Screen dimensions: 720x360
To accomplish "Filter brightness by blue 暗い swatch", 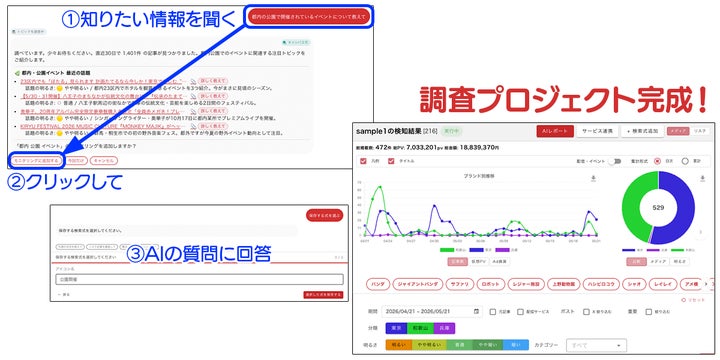I will (x=516, y=345).
